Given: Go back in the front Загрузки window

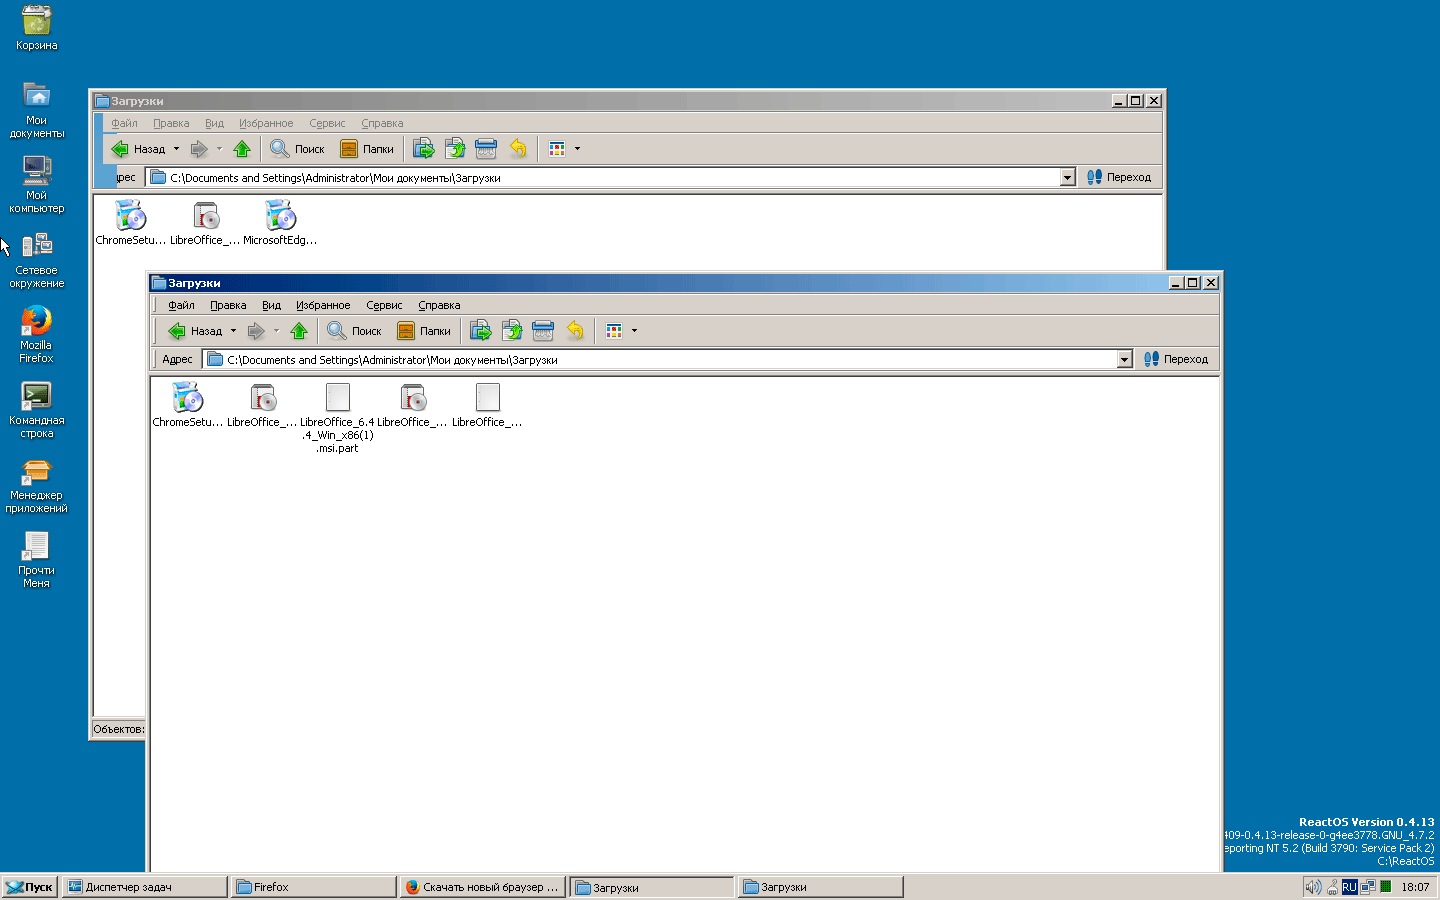Looking at the screenshot, I should 196,331.
